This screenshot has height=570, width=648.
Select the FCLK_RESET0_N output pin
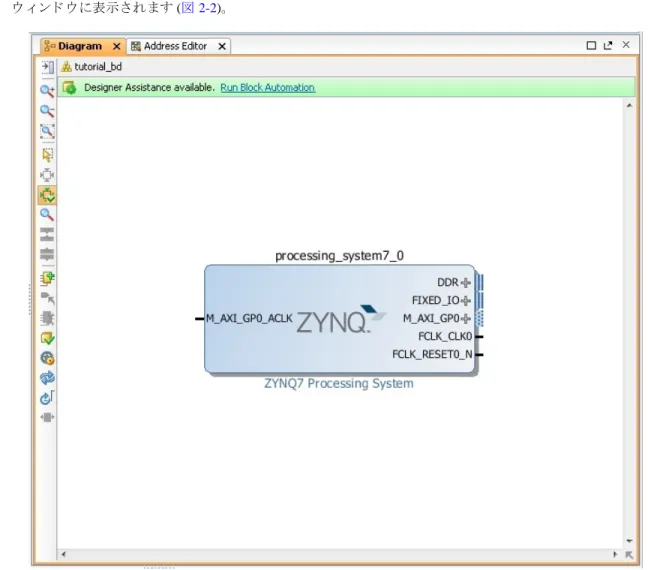click(x=479, y=355)
